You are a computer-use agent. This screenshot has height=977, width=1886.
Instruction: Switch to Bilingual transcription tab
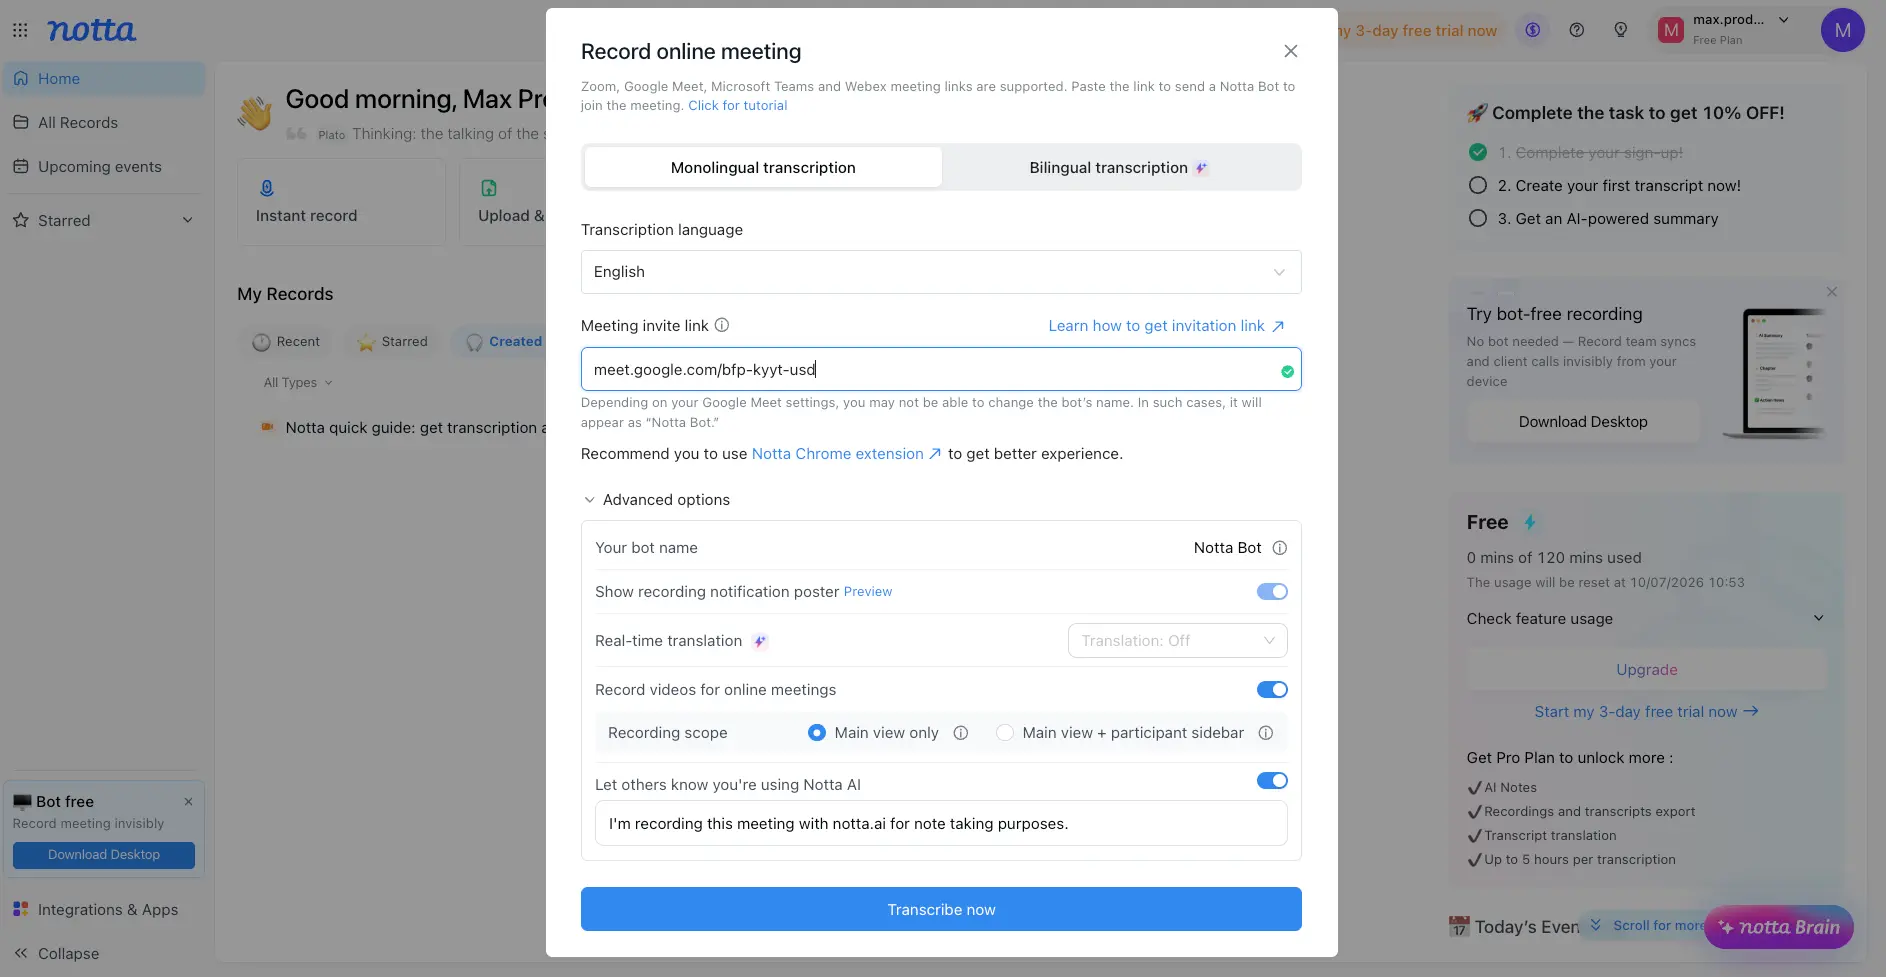[1120, 168]
